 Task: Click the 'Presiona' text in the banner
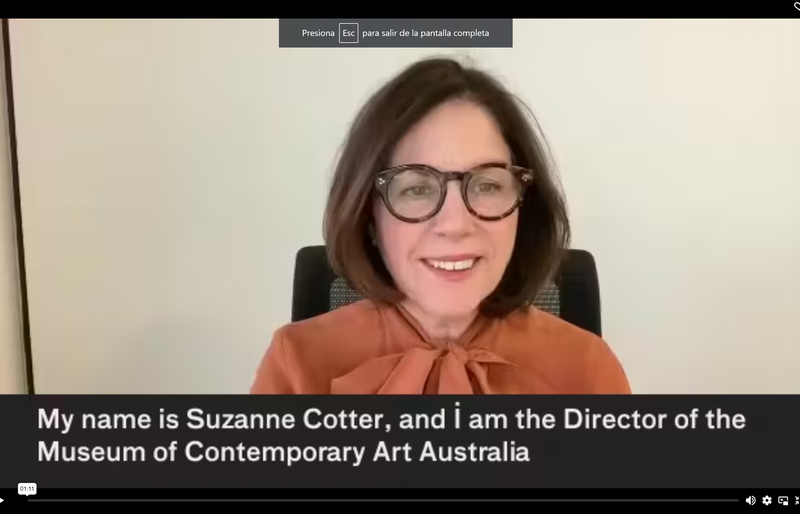click(x=318, y=33)
